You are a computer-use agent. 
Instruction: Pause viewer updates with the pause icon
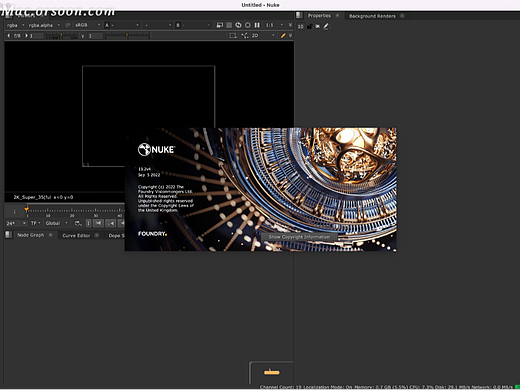tap(257, 25)
